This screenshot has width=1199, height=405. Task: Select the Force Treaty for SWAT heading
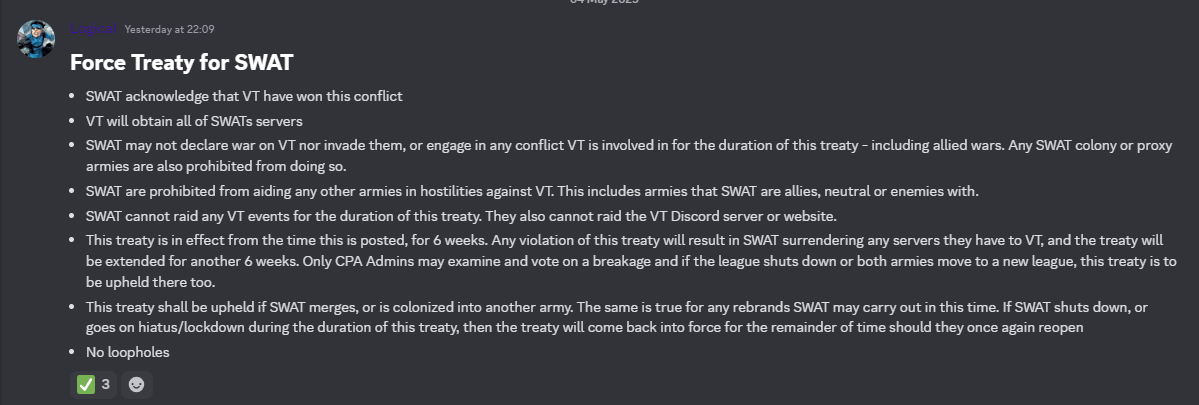point(181,62)
